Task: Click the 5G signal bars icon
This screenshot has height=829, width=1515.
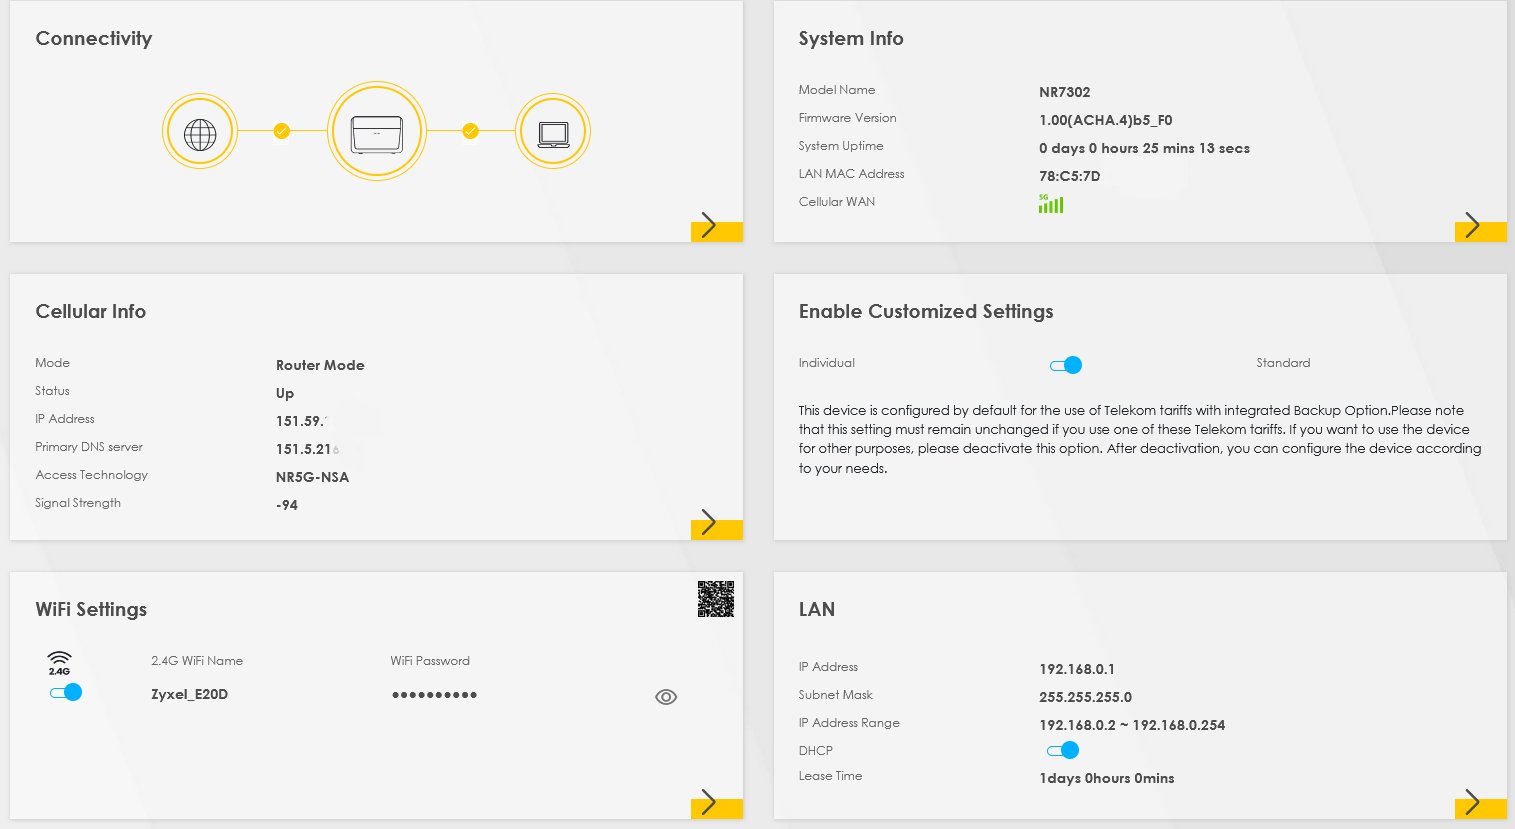Action: click(1051, 204)
